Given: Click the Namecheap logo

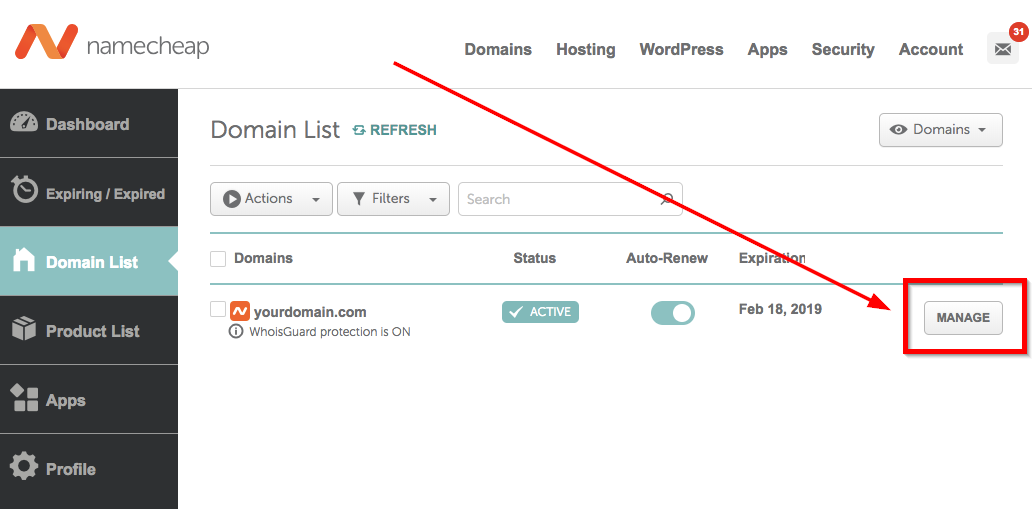Looking at the screenshot, I should tap(110, 43).
